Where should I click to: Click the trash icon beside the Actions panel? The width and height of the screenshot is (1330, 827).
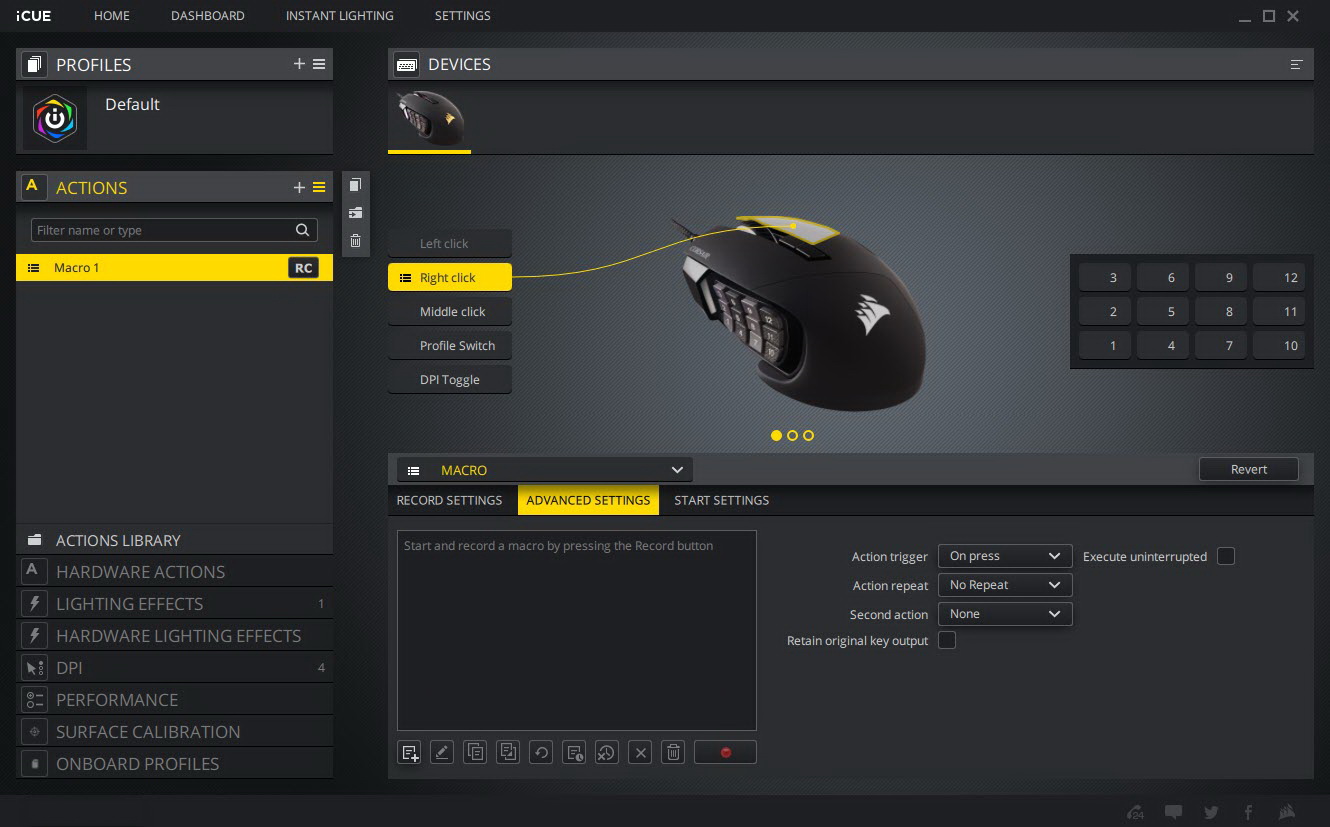pyautogui.click(x=355, y=240)
